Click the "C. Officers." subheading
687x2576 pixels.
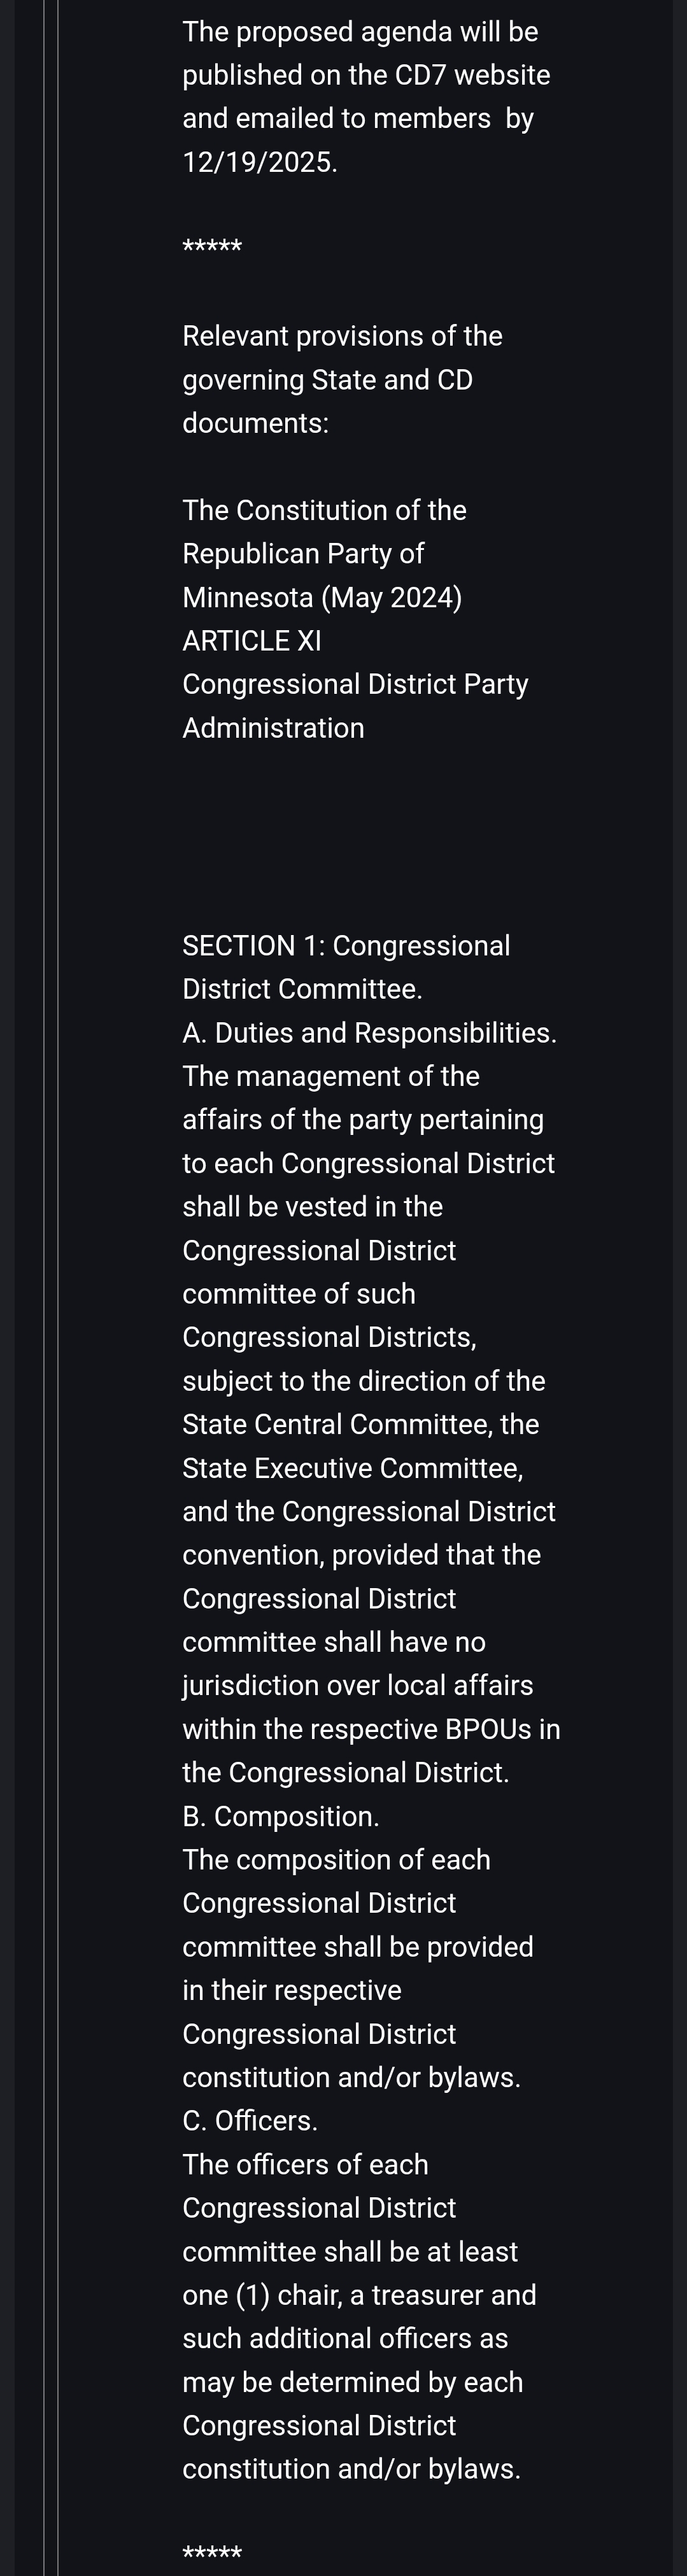click(249, 2120)
